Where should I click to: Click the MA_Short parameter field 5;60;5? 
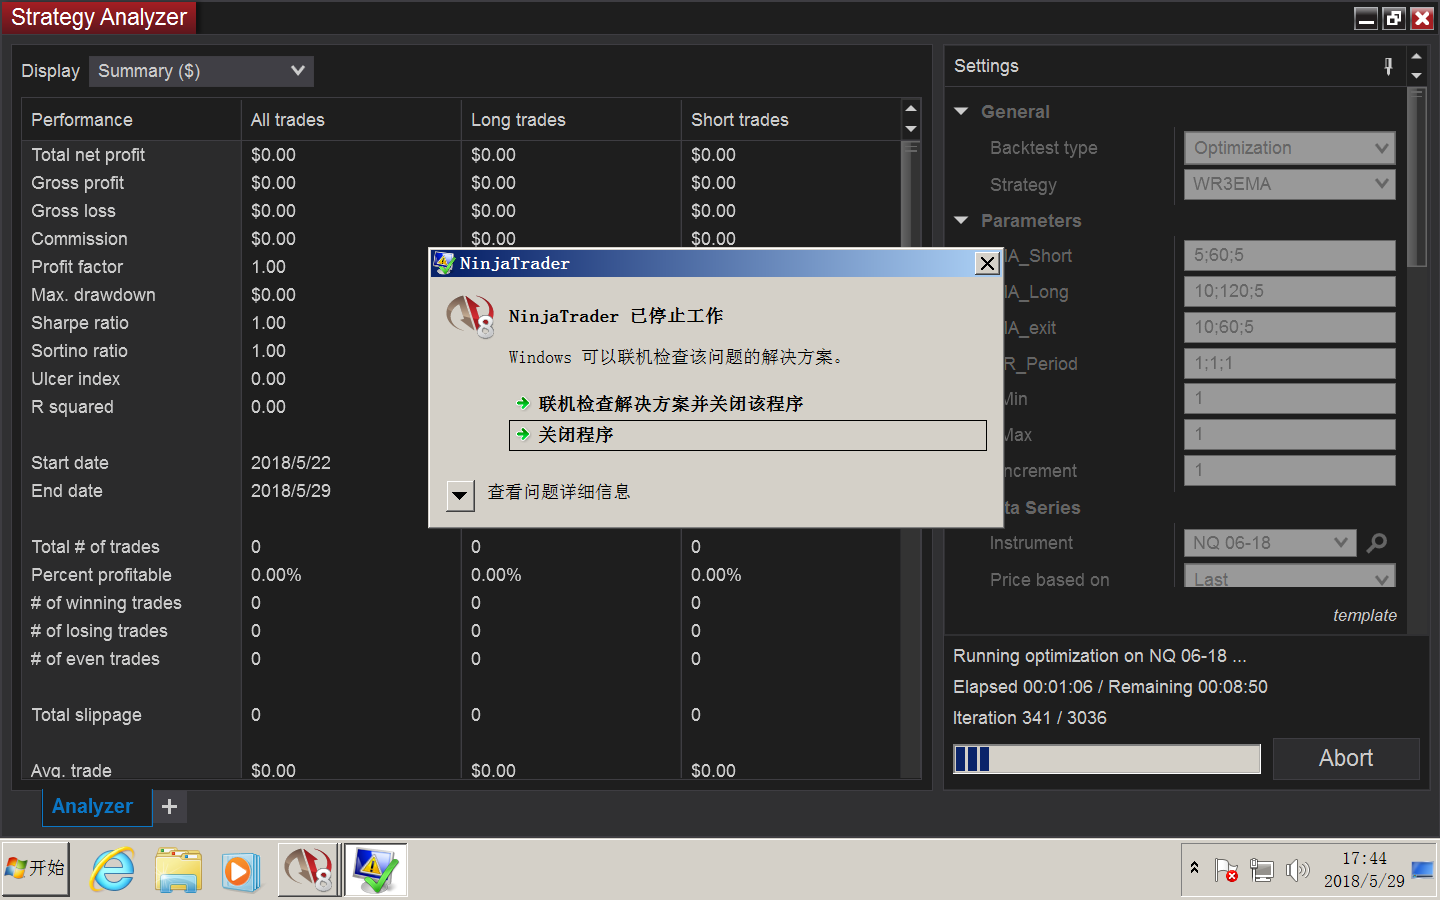coord(1289,255)
